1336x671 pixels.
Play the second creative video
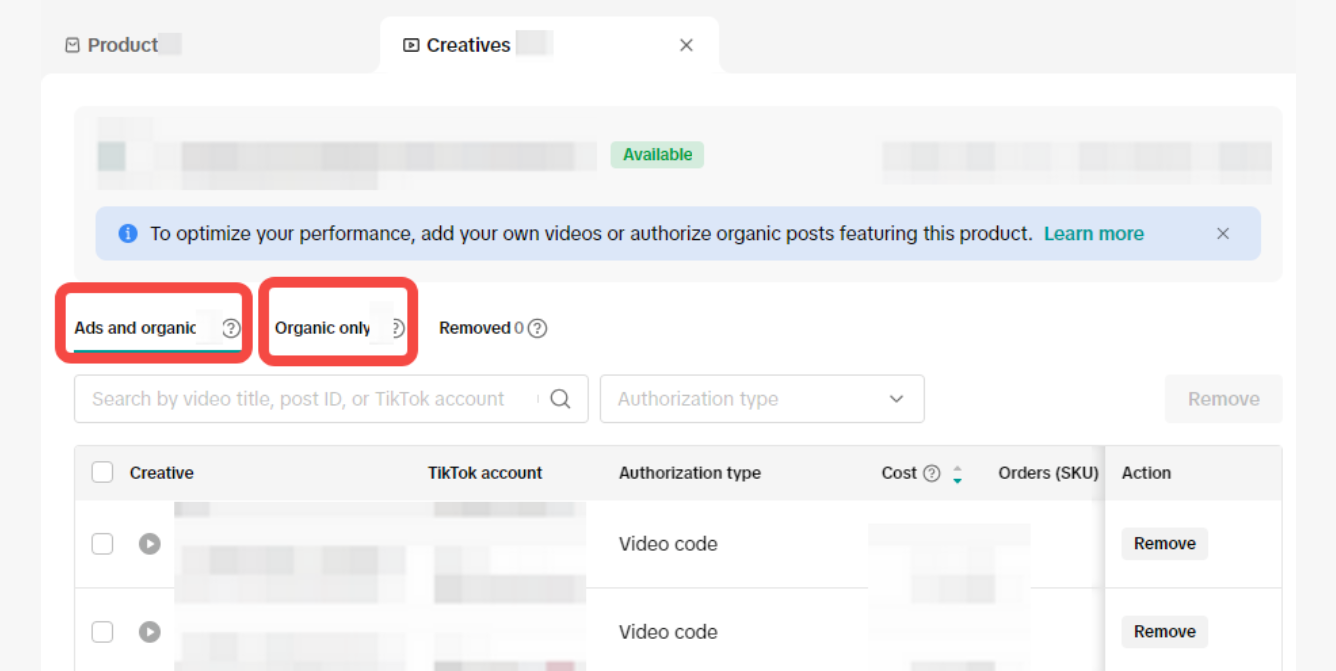149,632
